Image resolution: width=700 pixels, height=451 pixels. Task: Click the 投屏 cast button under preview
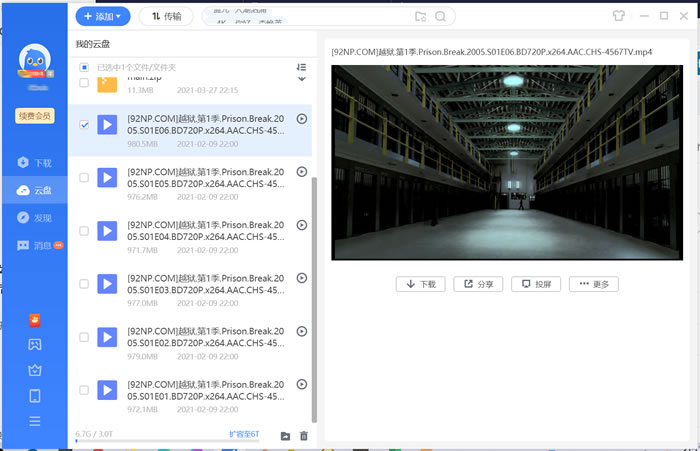coord(536,284)
